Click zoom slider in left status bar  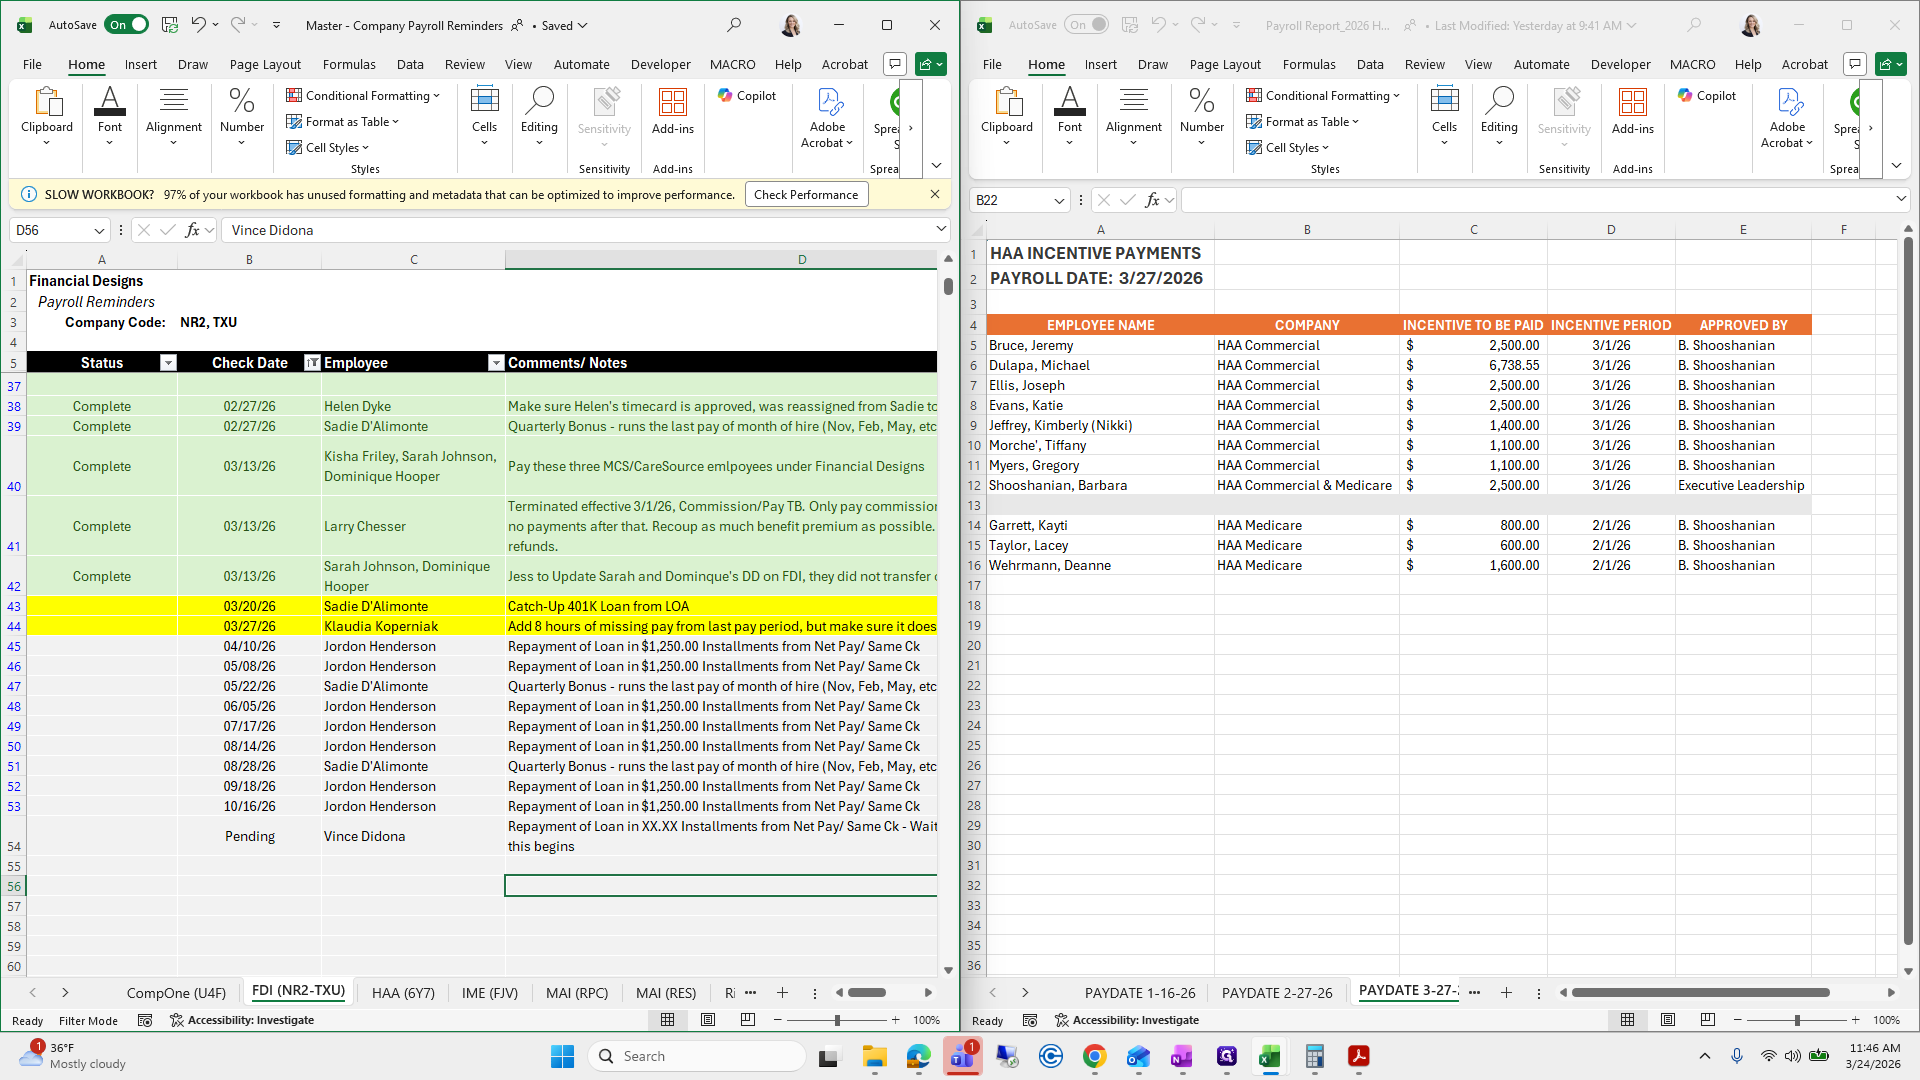837,1020
